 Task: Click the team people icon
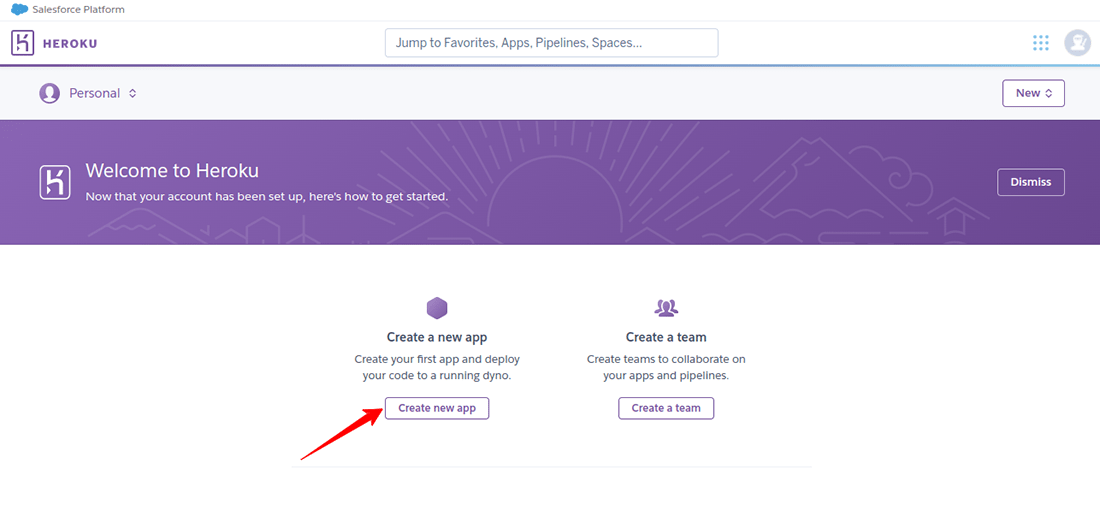tap(666, 308)
